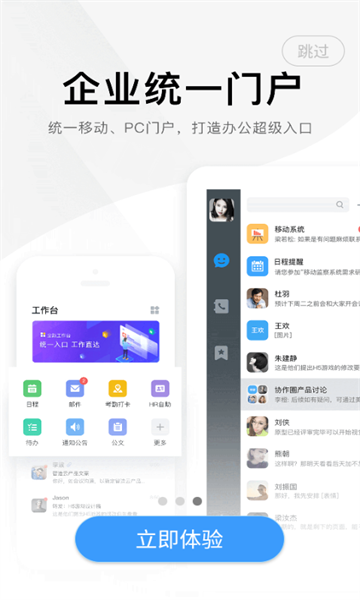360x600 pixels.
Task: Open the 通知公告 announcement icon
Action: [x=75, y=427]
